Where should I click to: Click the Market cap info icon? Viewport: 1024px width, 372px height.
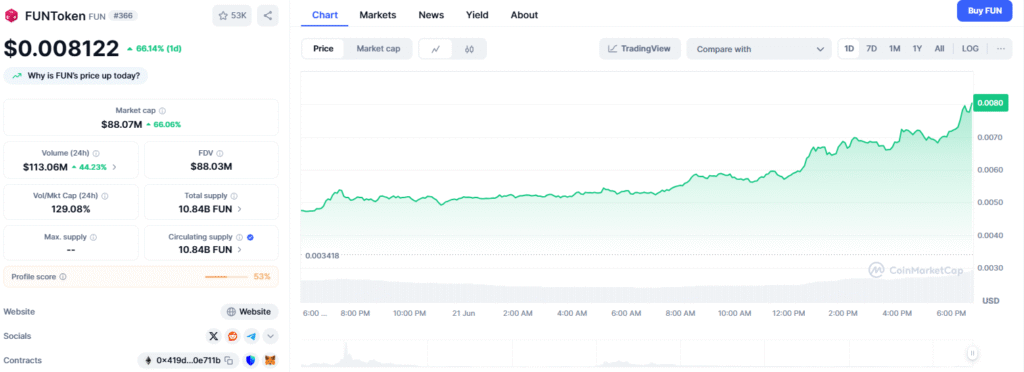[x=163, y=111]
